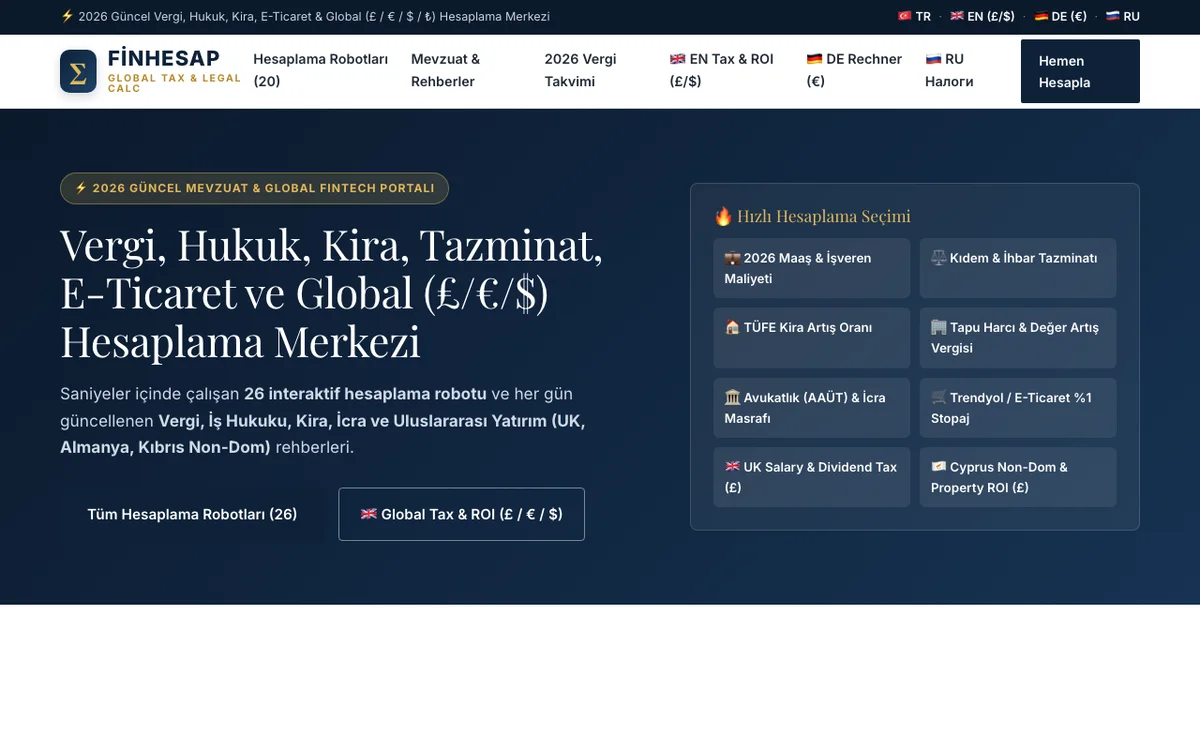
Task: Click the FINHESAP sigma logo icon
Action: pyautogui.click(x=78, y=71)
